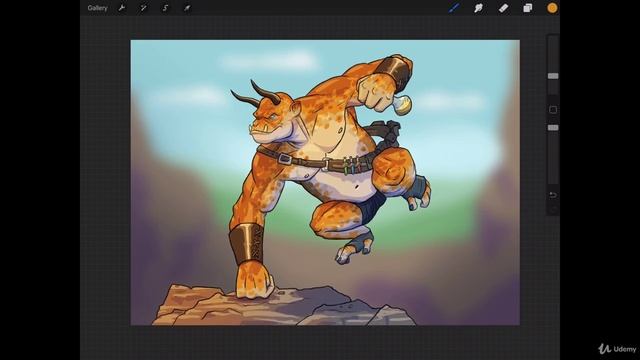Click the brush opacity slider handle
Screen dimensions: 640x360
(553, 128)
